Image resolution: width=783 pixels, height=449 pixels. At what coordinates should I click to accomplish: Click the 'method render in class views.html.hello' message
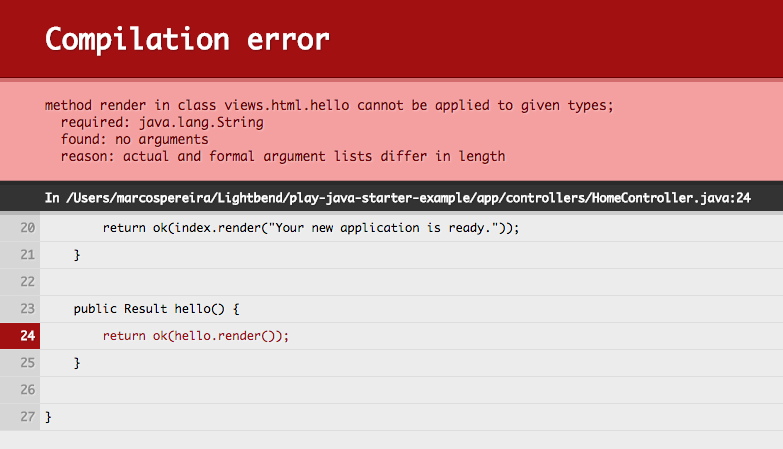click(329, 105)
